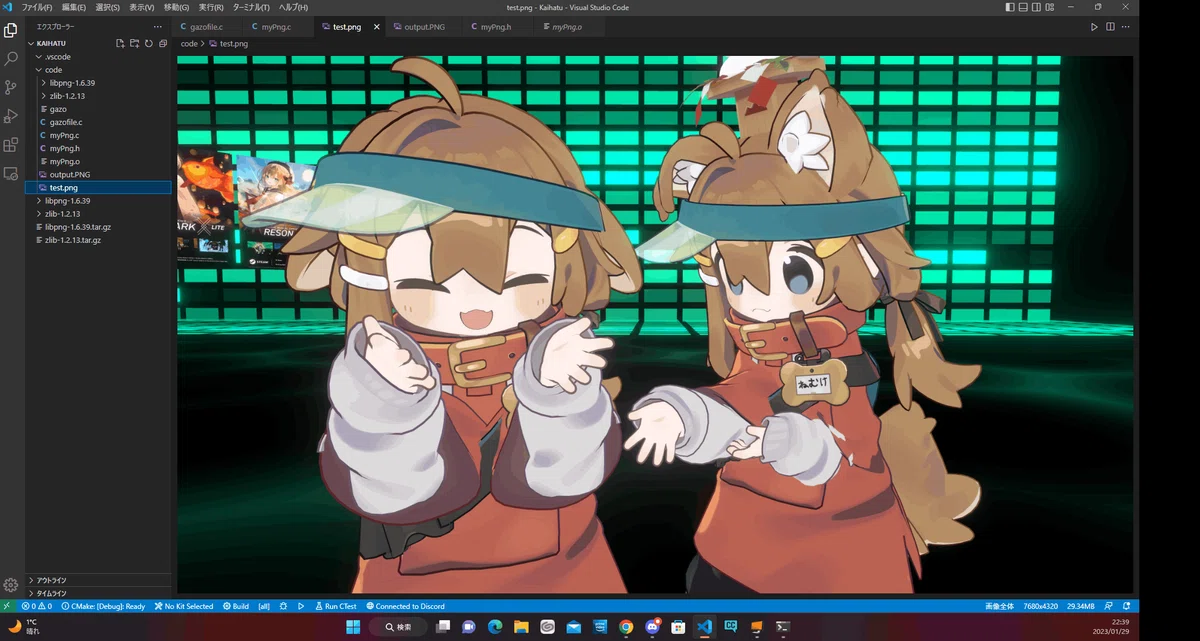Image resolution: width=1200 pixels, height=641 pixels.
Task: Click CMake: [Debug]: Ready status
Action: [x=103, y=606]
